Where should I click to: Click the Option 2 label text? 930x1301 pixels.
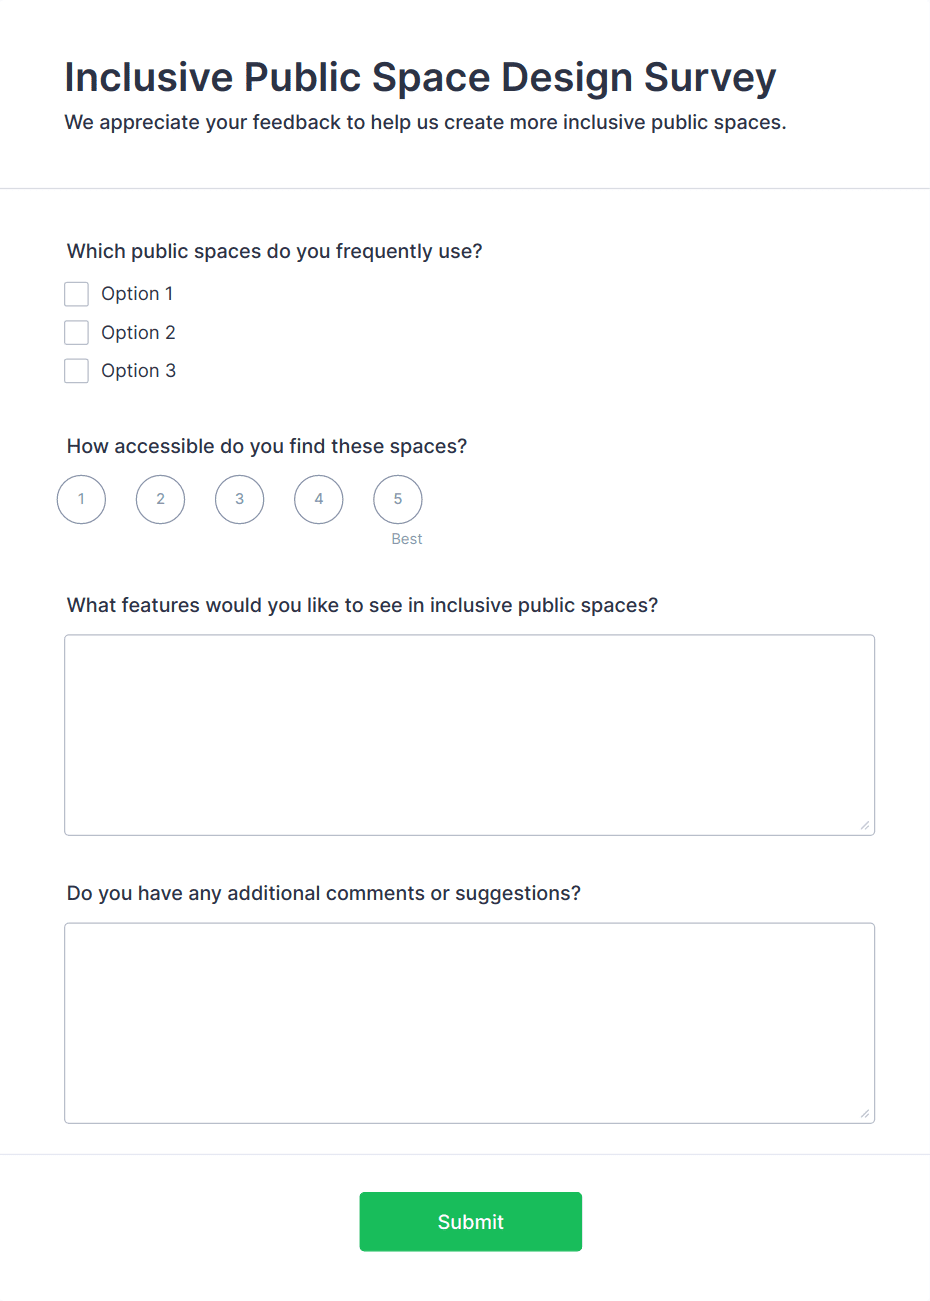(138, 332)
